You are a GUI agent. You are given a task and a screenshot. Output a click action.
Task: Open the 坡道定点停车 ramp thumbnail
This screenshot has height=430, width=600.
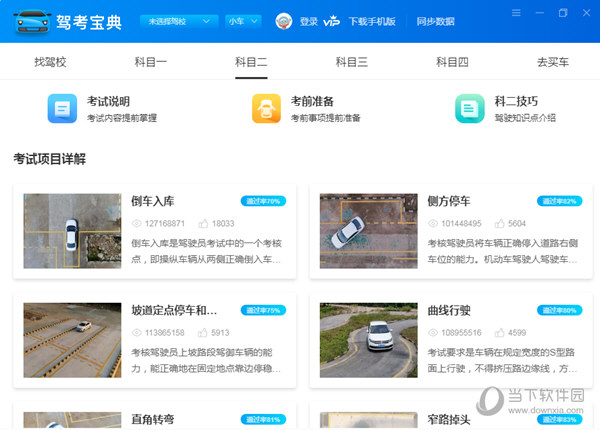coord(72,340)
